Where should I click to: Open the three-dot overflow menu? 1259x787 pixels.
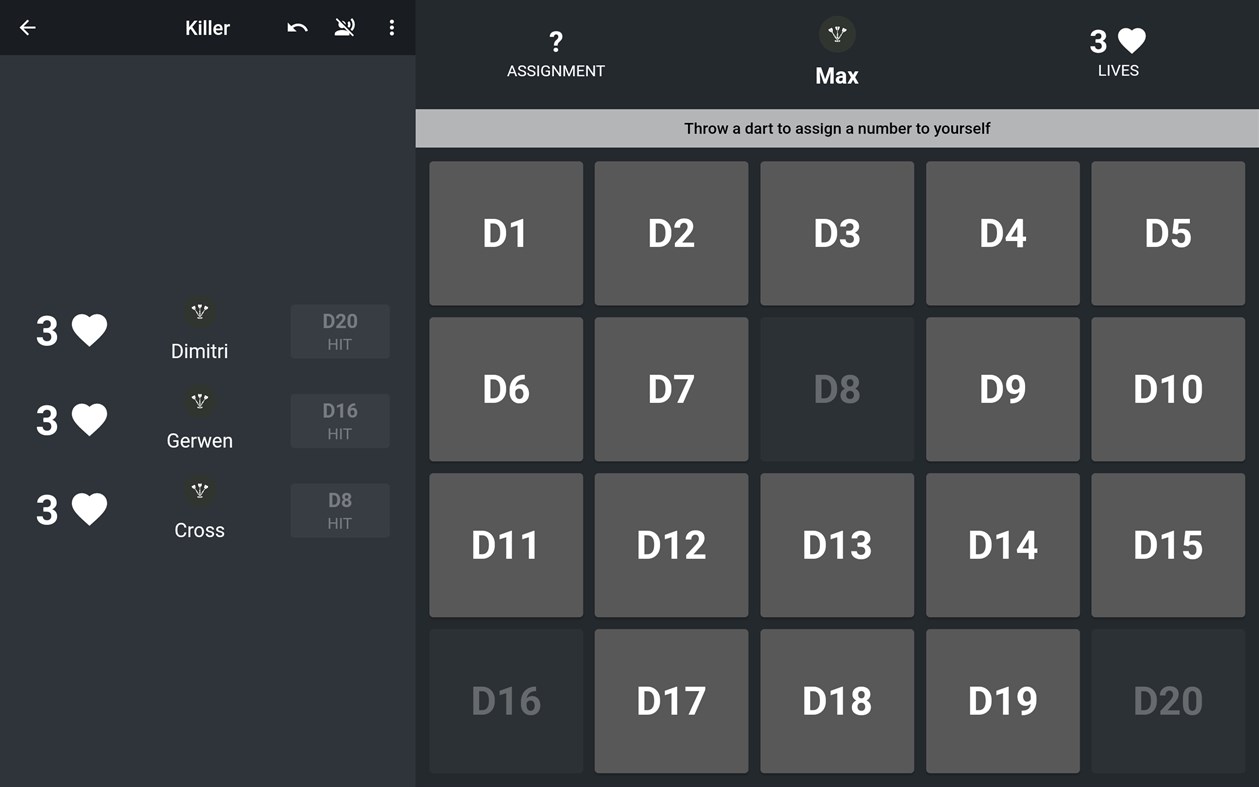(391, 27)
